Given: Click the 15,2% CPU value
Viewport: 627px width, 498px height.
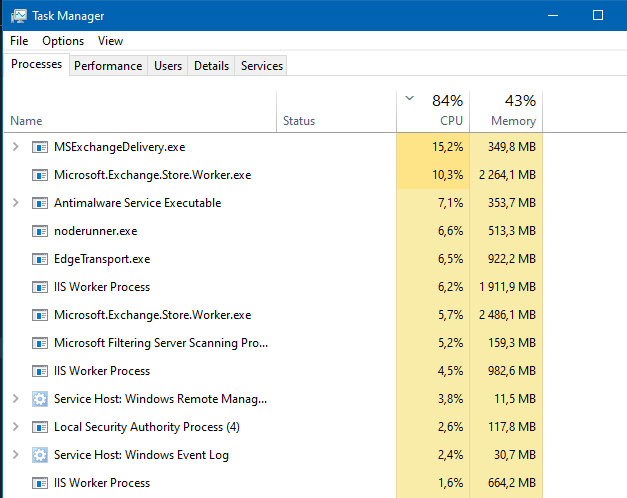Looking at the screenshot, I should click(447, 147).
